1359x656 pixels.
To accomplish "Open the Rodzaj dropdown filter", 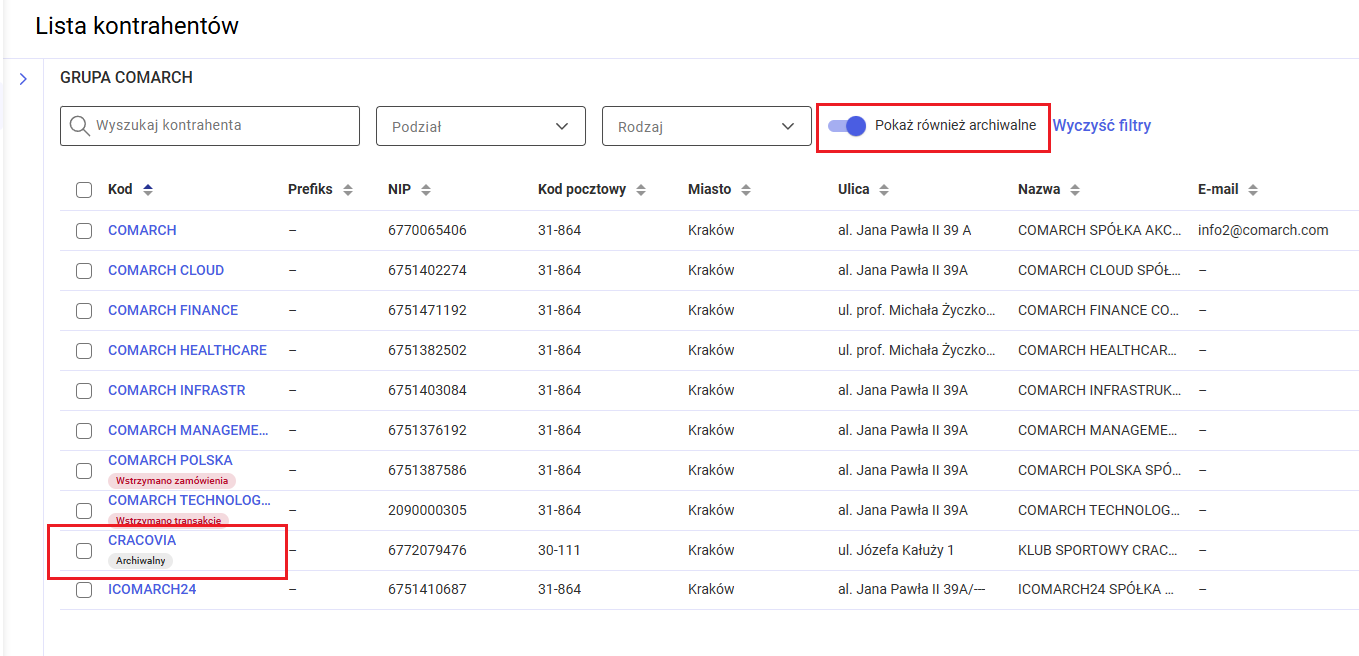I will 706,126.
